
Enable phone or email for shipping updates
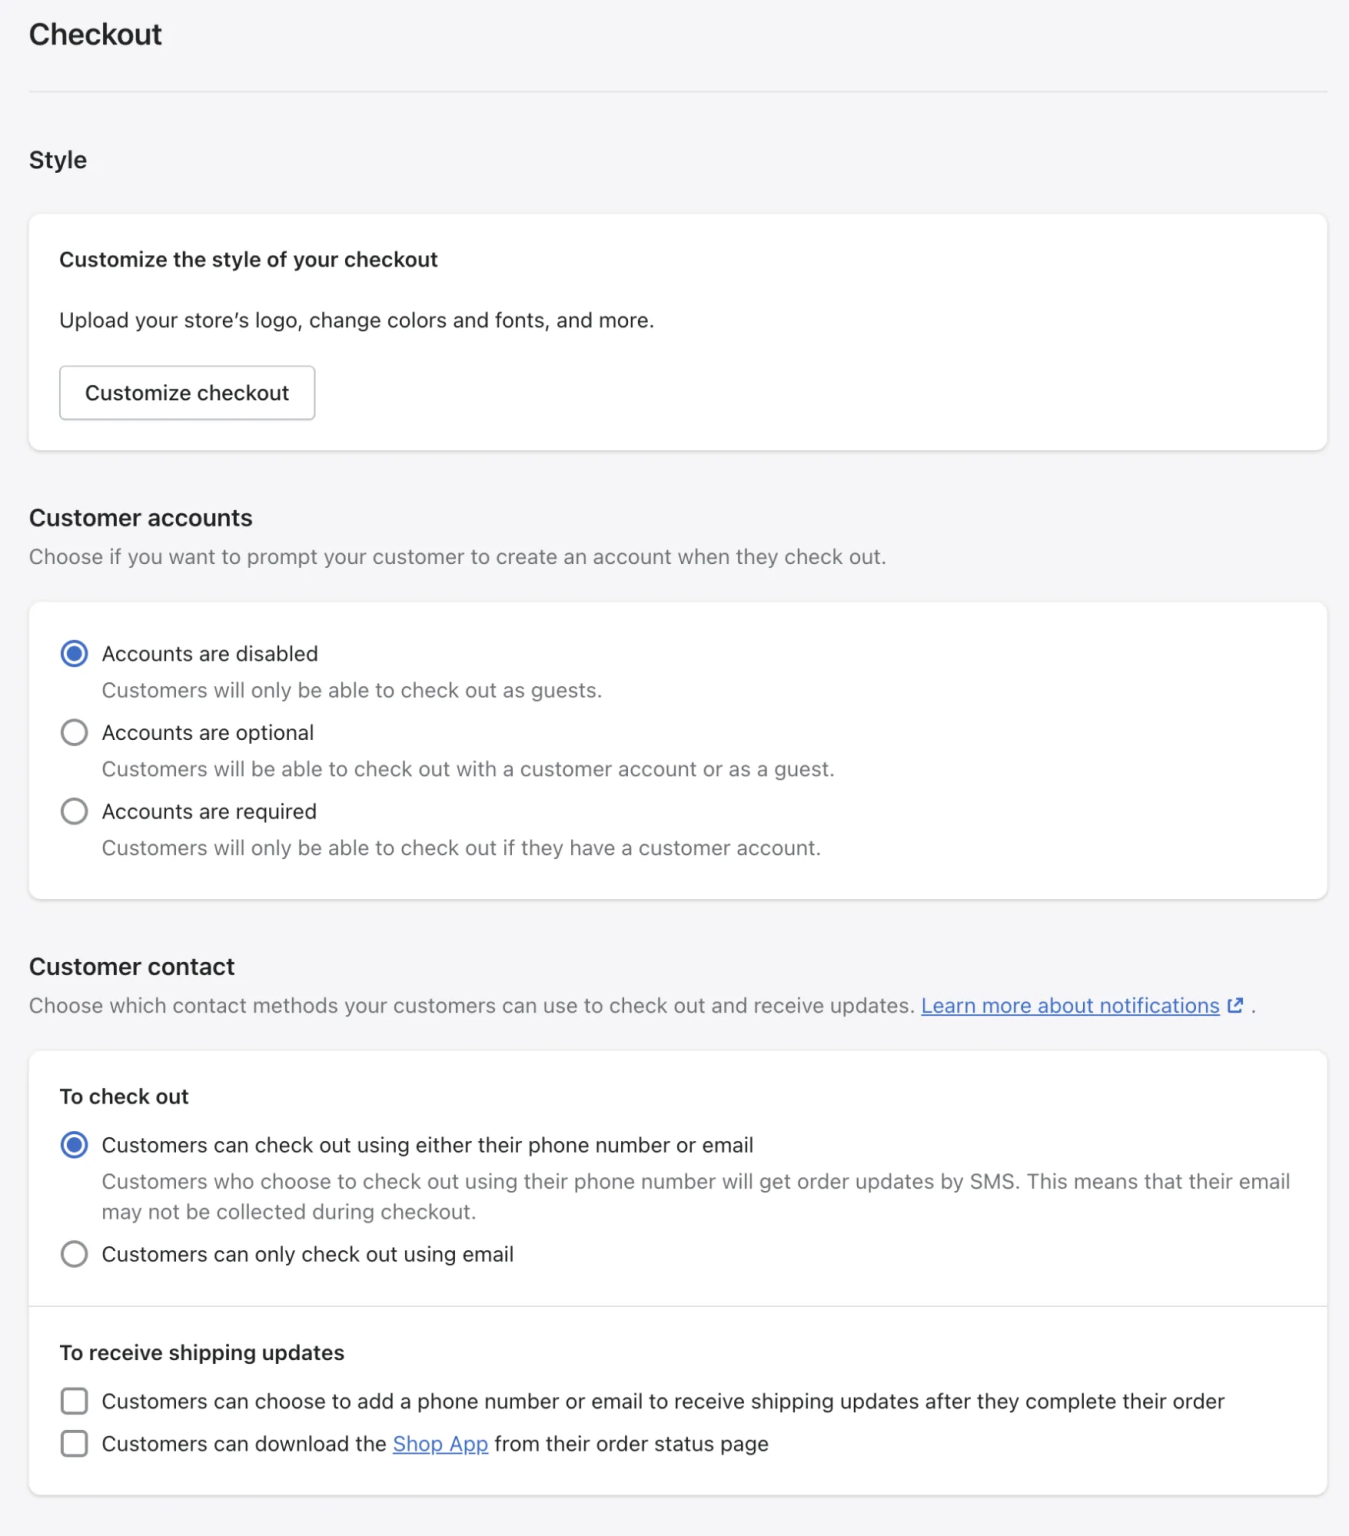[x=74, y=1401]
